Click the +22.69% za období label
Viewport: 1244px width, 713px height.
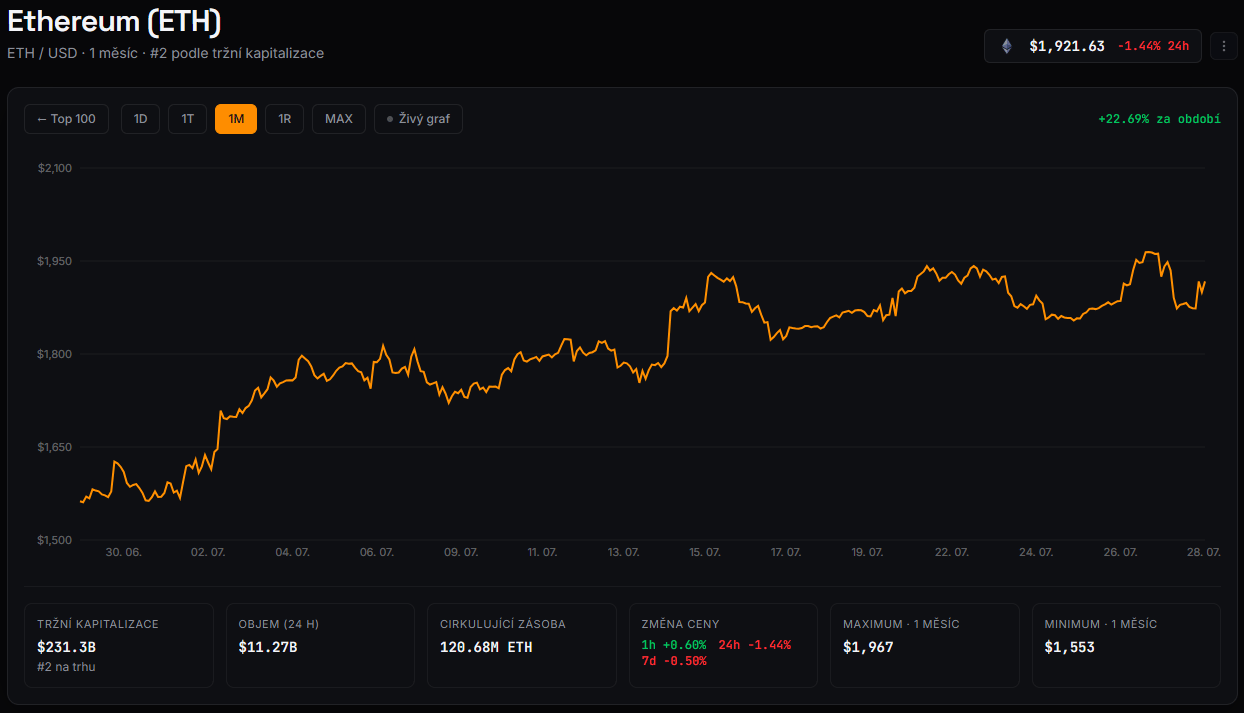tap(1159, 119)
